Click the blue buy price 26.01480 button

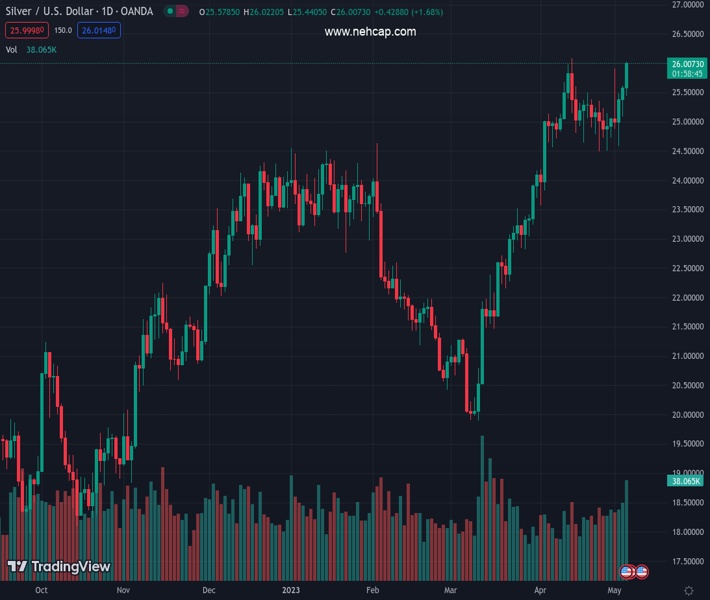coord(100,31)
